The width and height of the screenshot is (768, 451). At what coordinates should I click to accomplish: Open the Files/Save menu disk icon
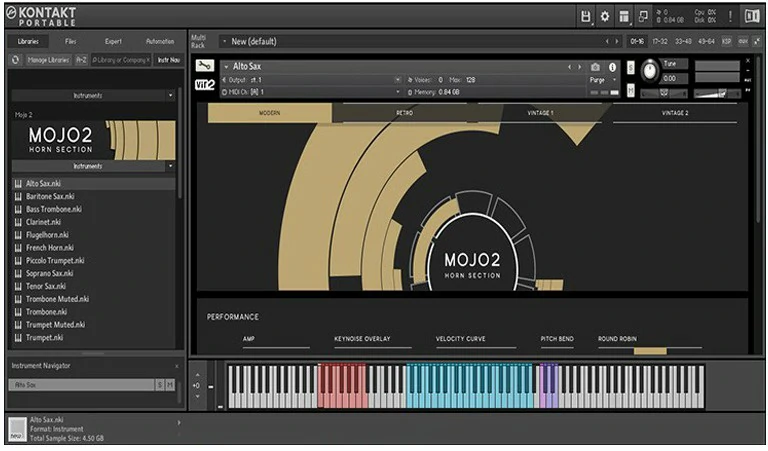585,16
